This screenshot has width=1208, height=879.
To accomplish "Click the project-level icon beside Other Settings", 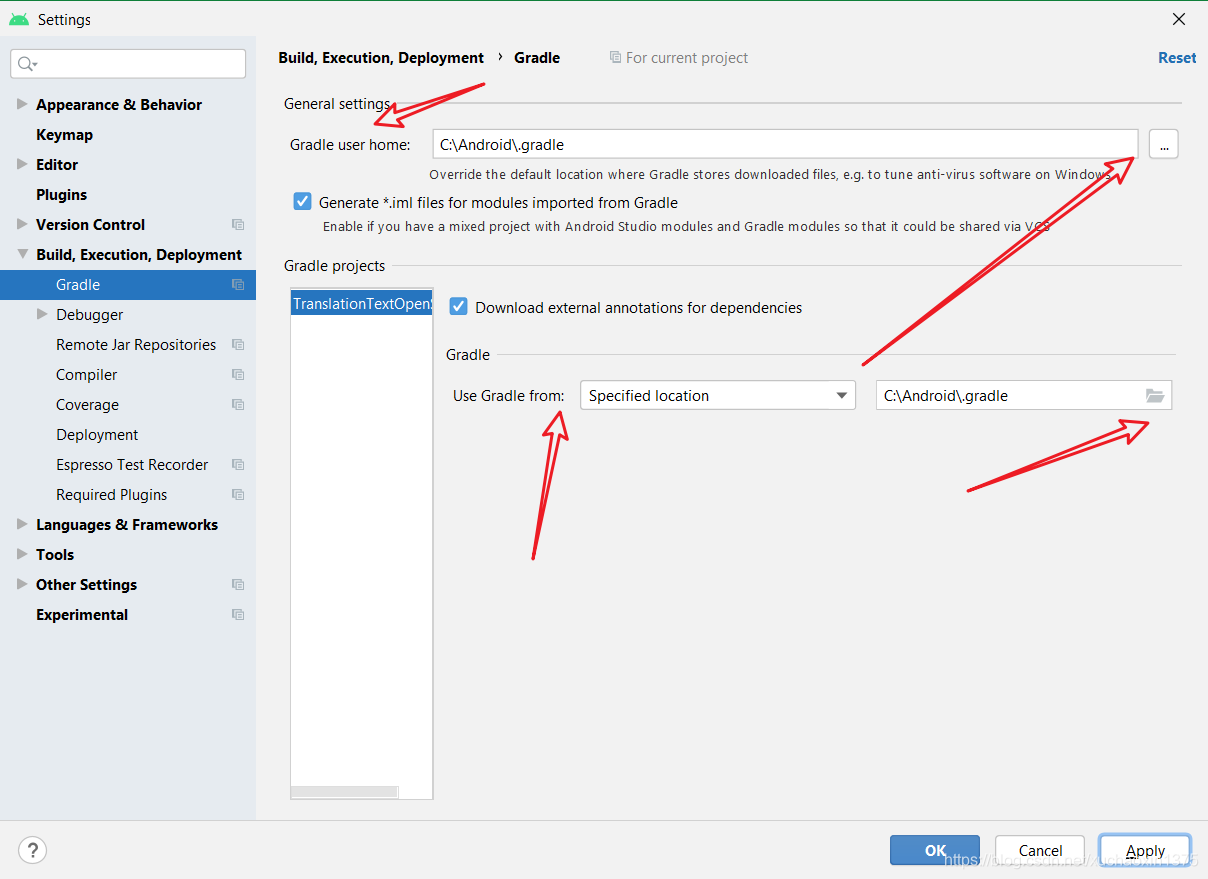I will click(238, 585).
